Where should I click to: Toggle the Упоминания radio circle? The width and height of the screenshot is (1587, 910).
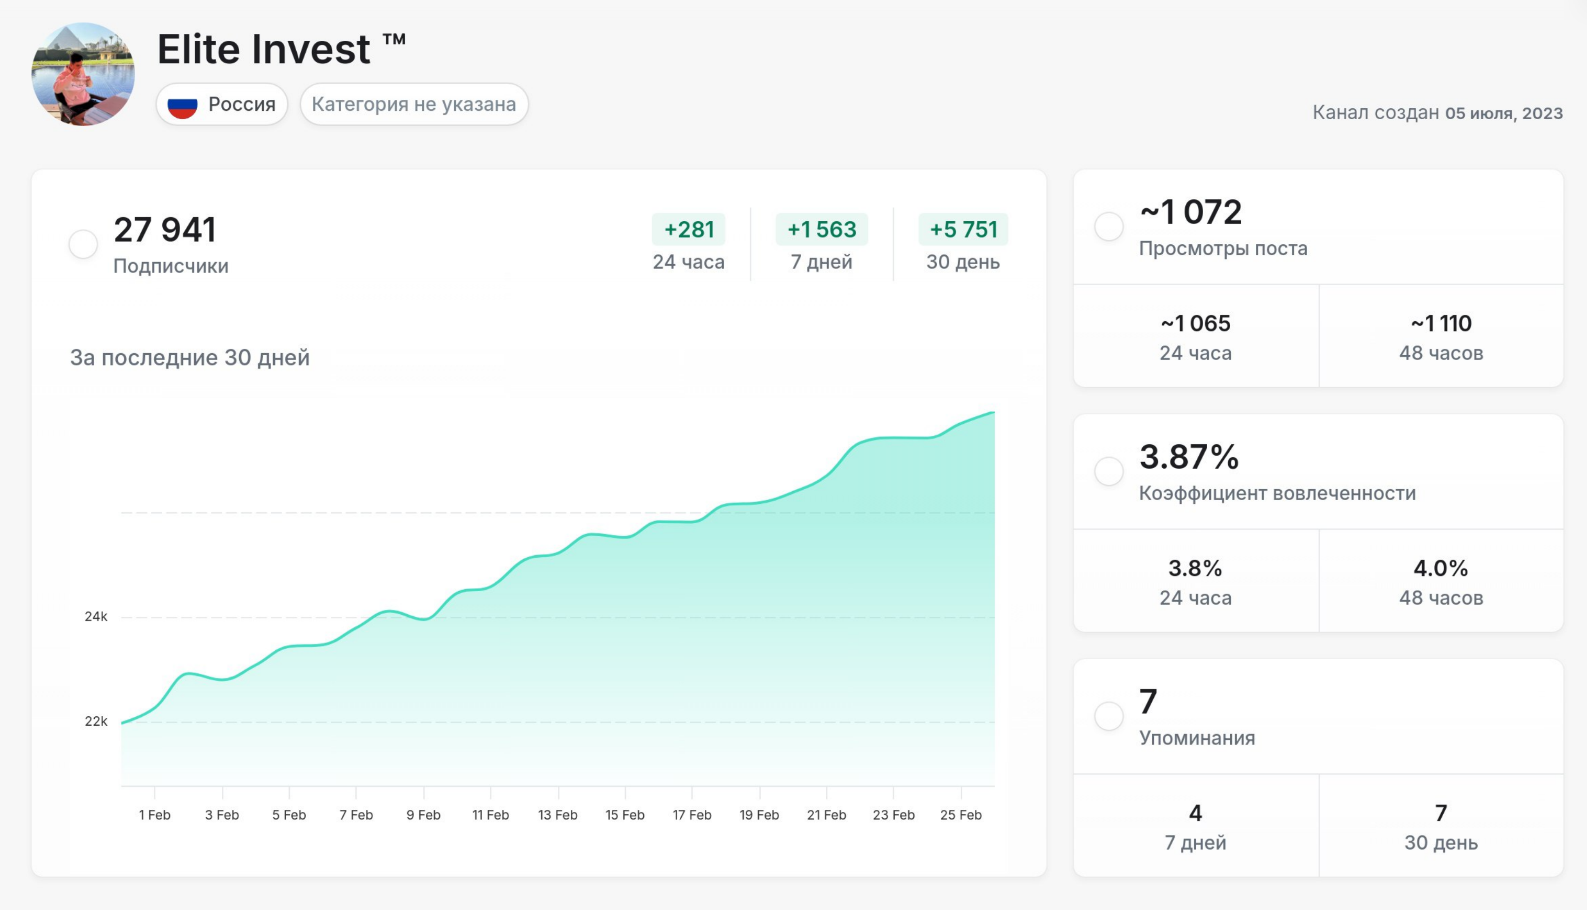1108,716
